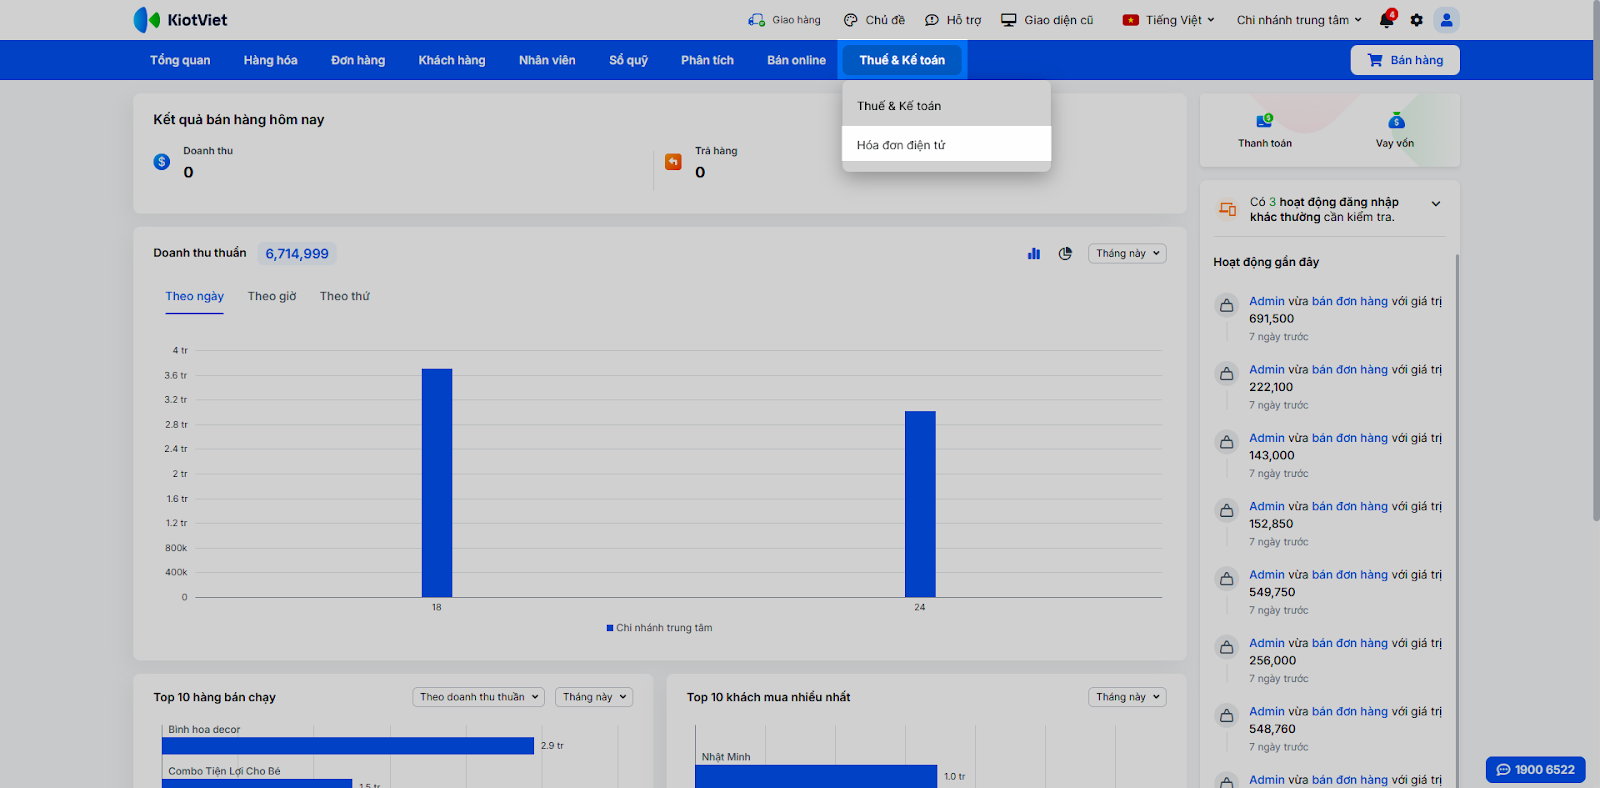1600x788 pixels.
Task: Open the Hỗ trợ support chat icon
Action: [x=932, y=20]
